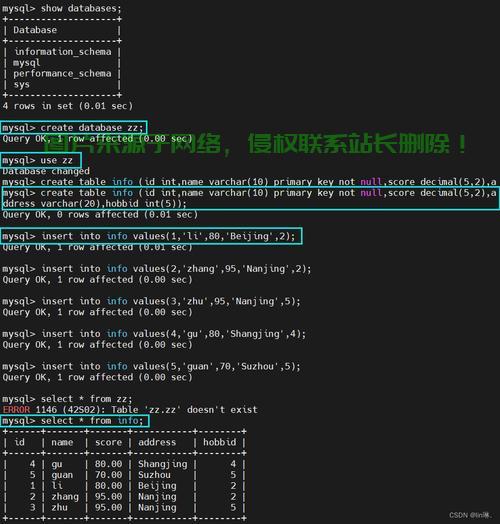
Task: Select the "zhu" name cell in result table
Action: [x=59, y=507]
